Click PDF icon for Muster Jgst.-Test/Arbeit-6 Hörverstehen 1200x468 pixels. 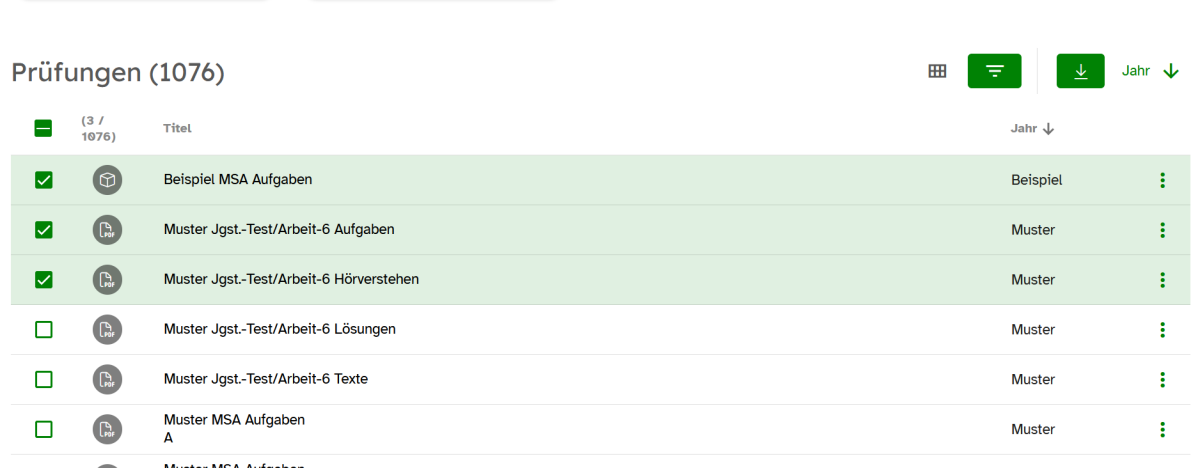point(108,280)
